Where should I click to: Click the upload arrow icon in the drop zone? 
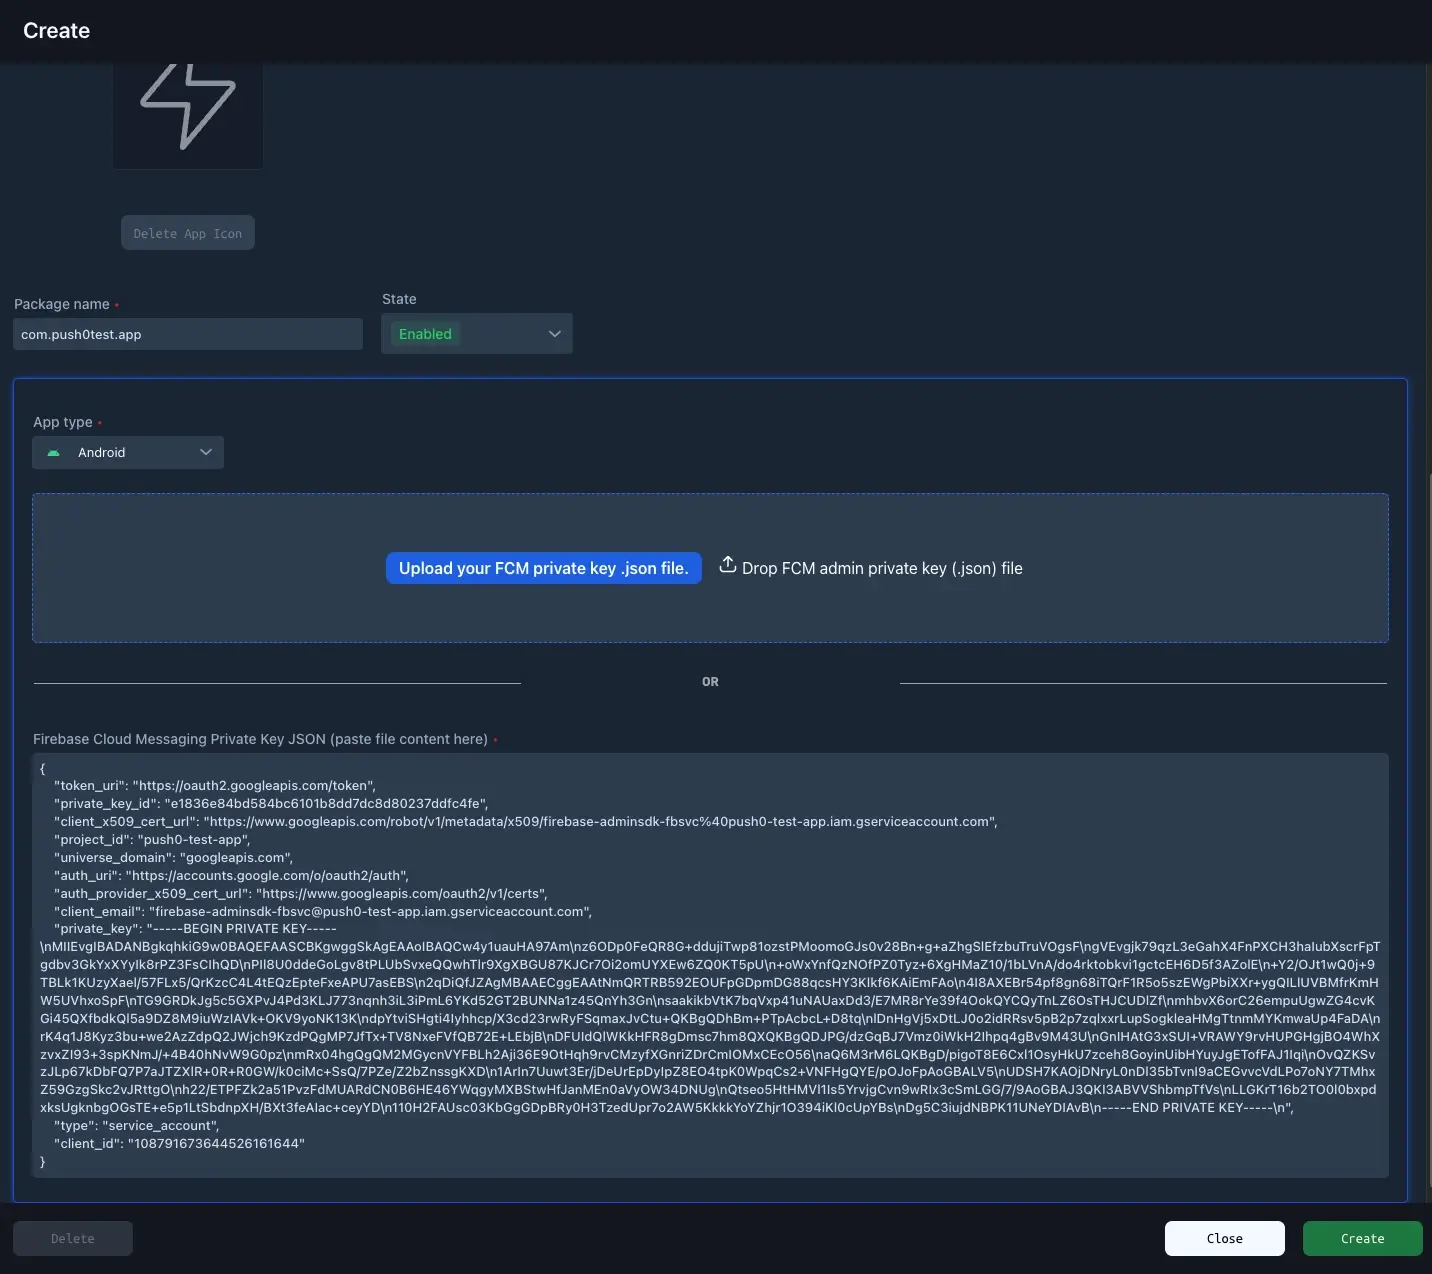(727, 565)
